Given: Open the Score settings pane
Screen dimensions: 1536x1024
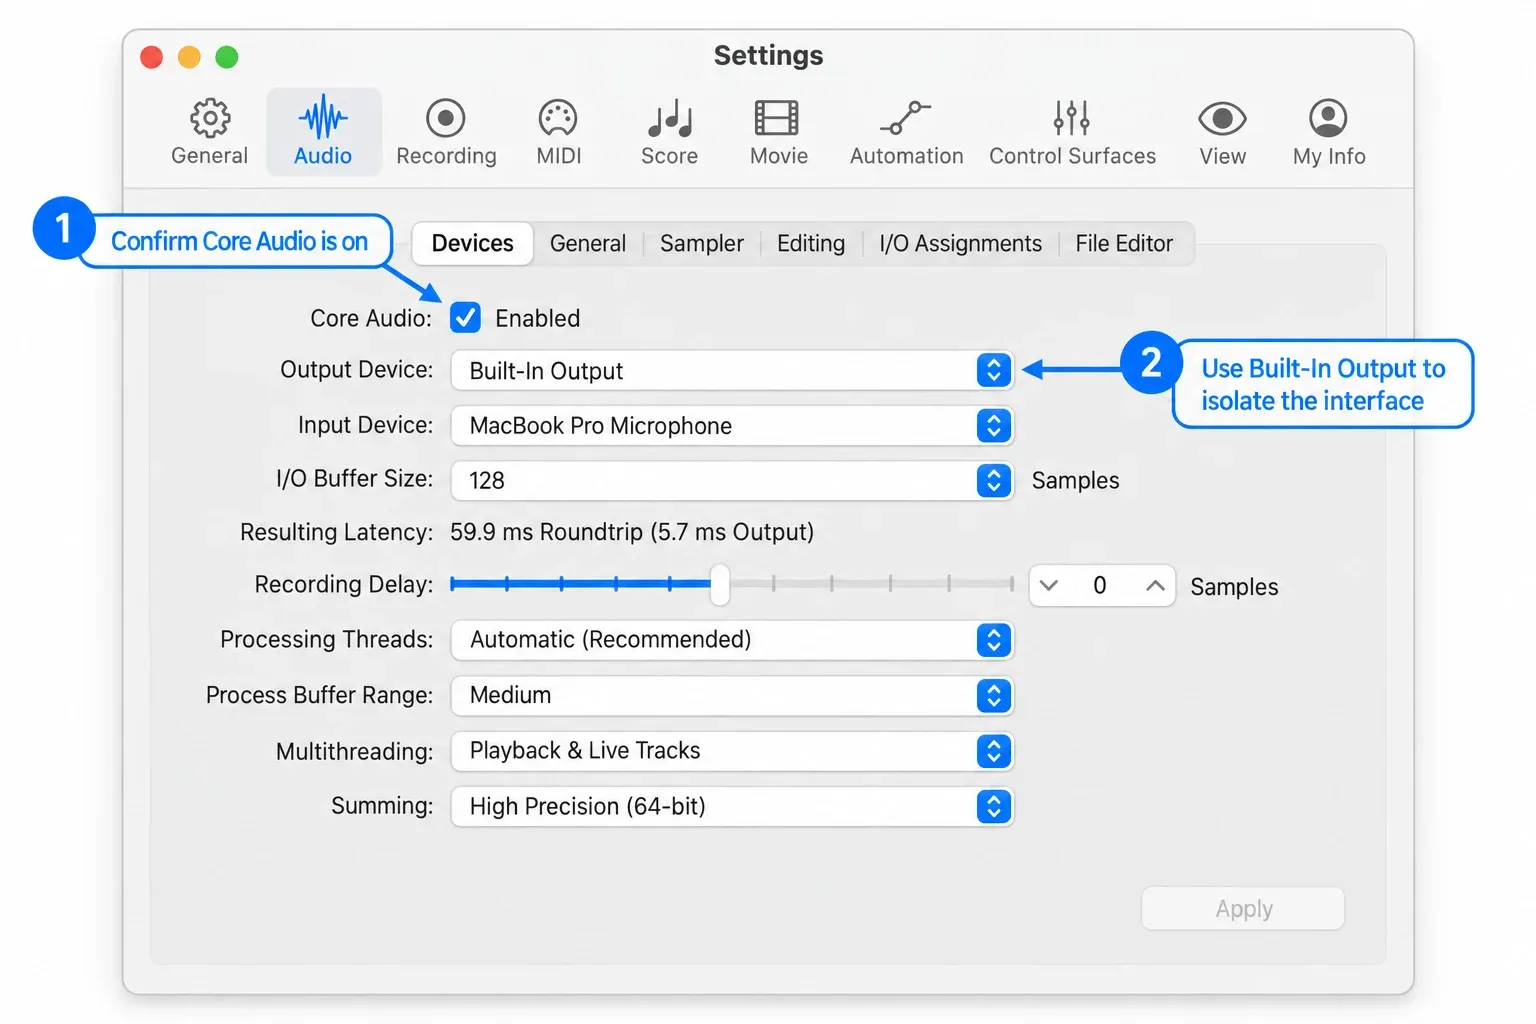Looking at the screenshot, I should 669,132.
